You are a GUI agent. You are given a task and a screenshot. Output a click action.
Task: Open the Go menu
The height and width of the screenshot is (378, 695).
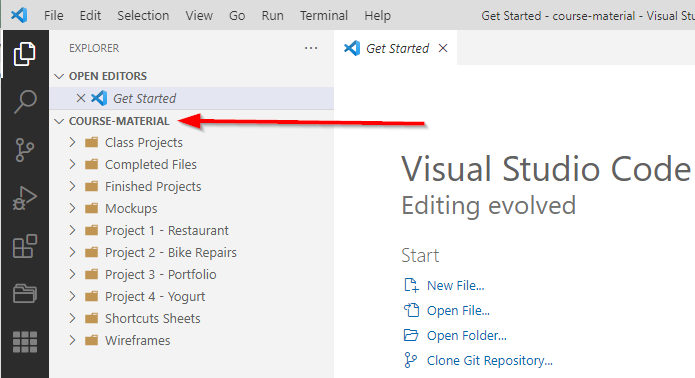point(237,16)
